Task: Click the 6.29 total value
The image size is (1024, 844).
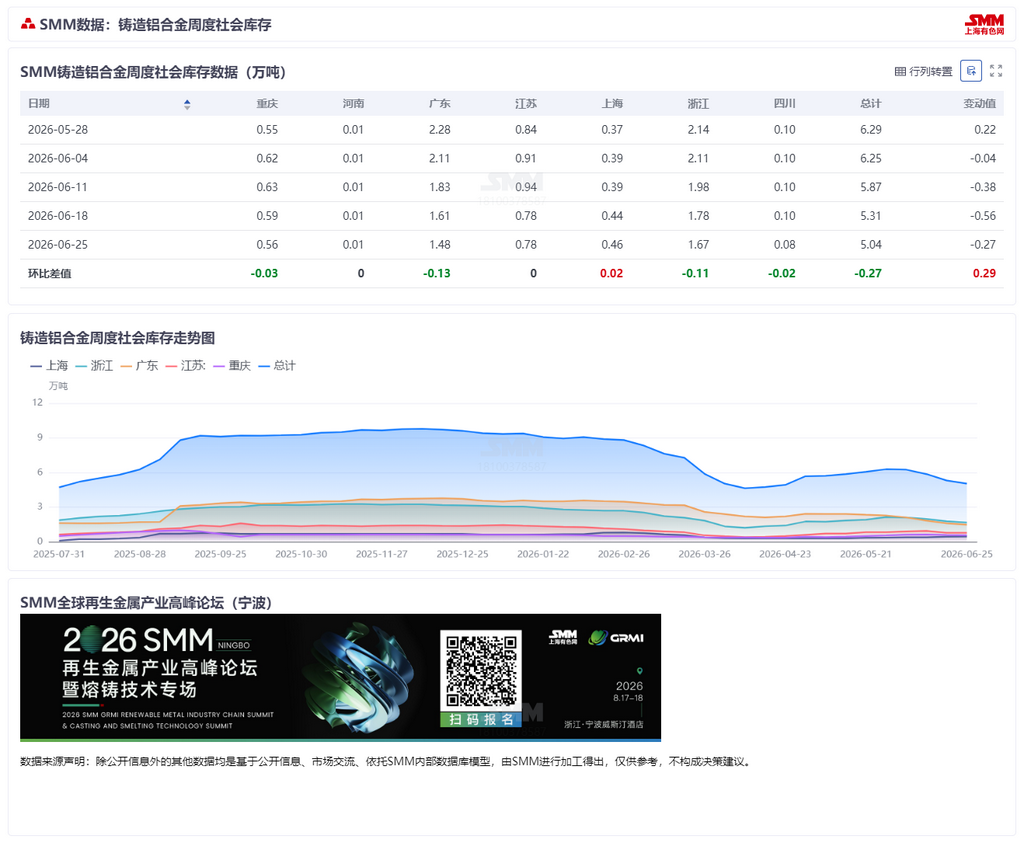Action: (x=871, y=129)
